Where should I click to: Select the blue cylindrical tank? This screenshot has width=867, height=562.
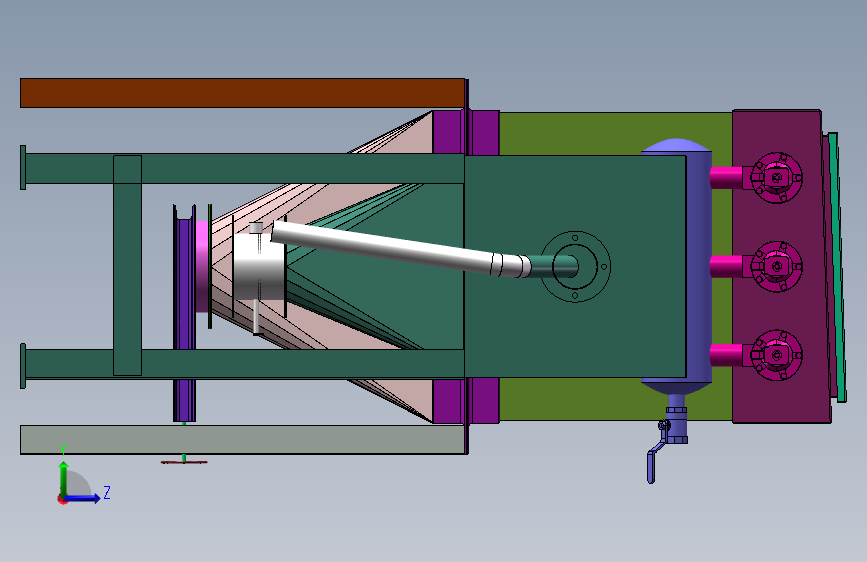coord(699,266)
